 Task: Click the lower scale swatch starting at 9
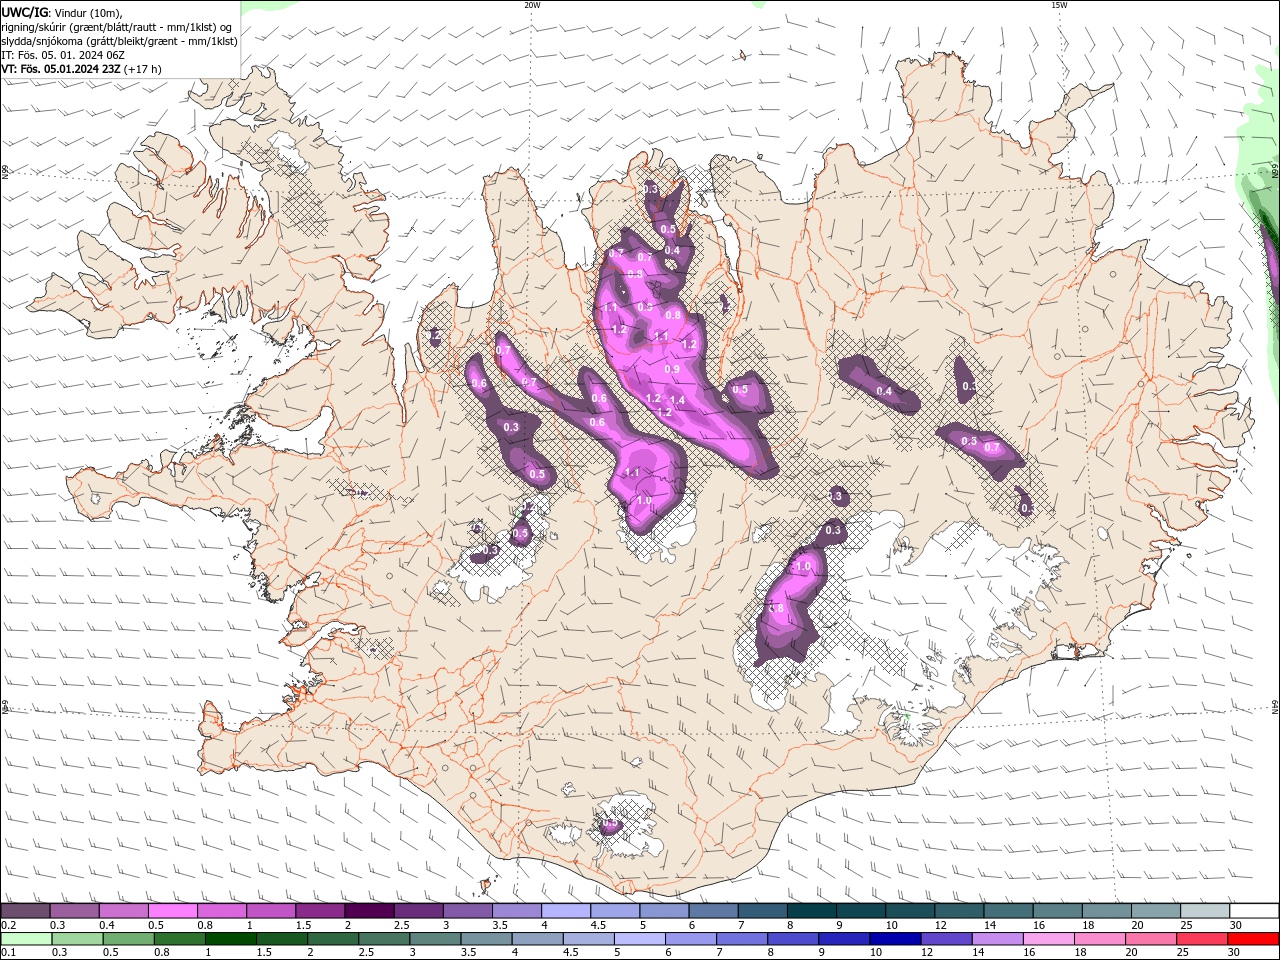click(x=846, y=938)
